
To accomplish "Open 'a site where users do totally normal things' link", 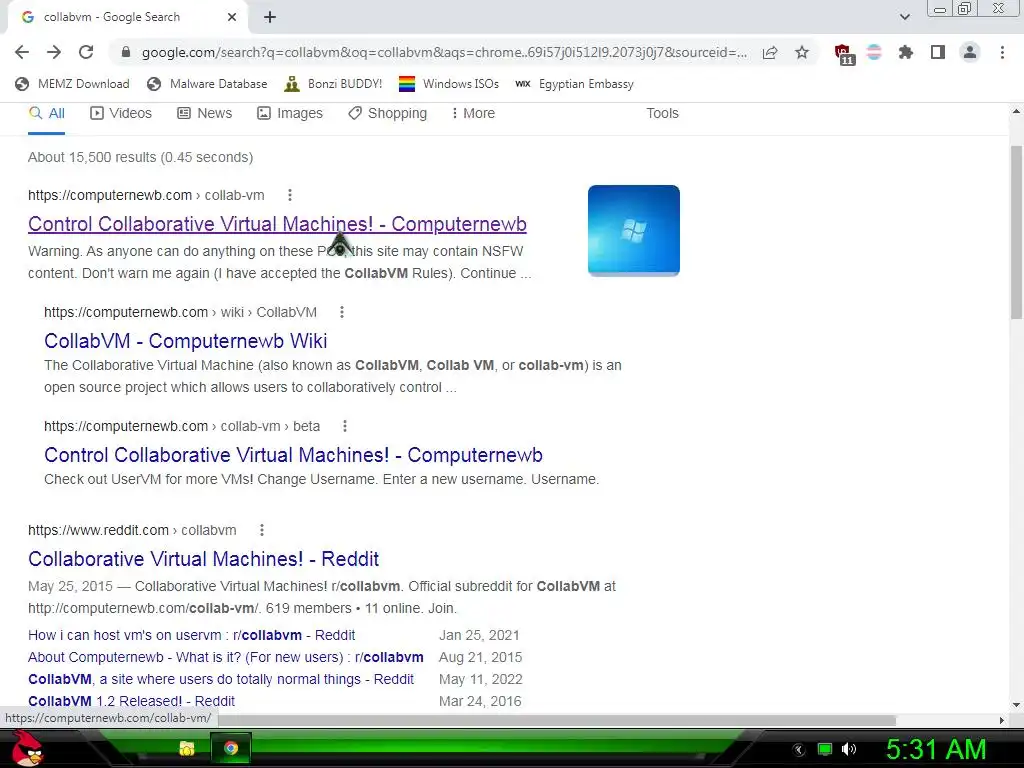I will [x=221, y=680].
